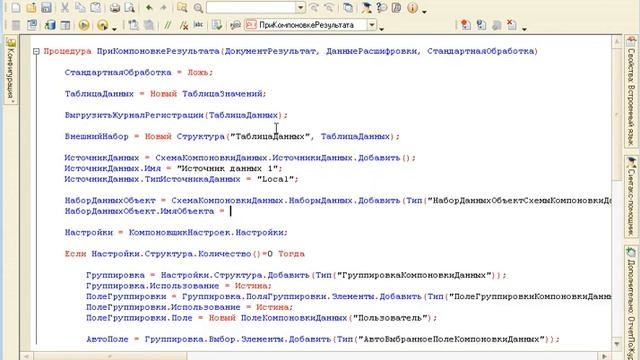Click the format block icon
Viewport: 640px width, 360px height.
click(133, 25)
